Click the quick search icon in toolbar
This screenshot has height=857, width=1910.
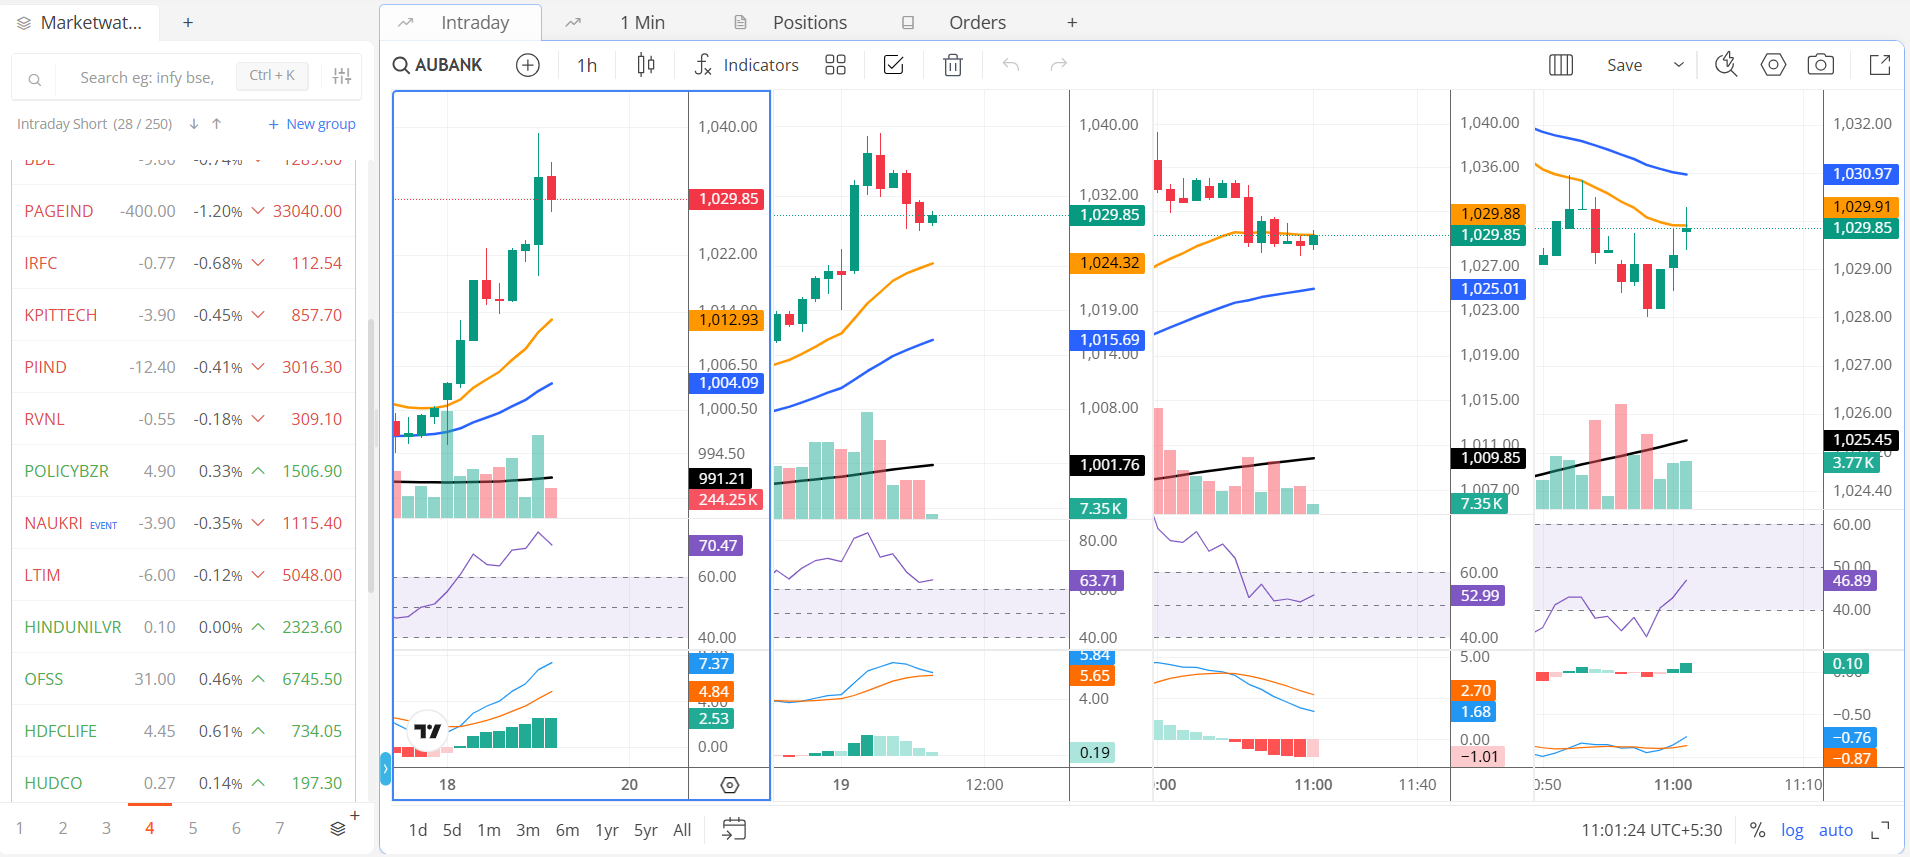[x=1726, y=65]
